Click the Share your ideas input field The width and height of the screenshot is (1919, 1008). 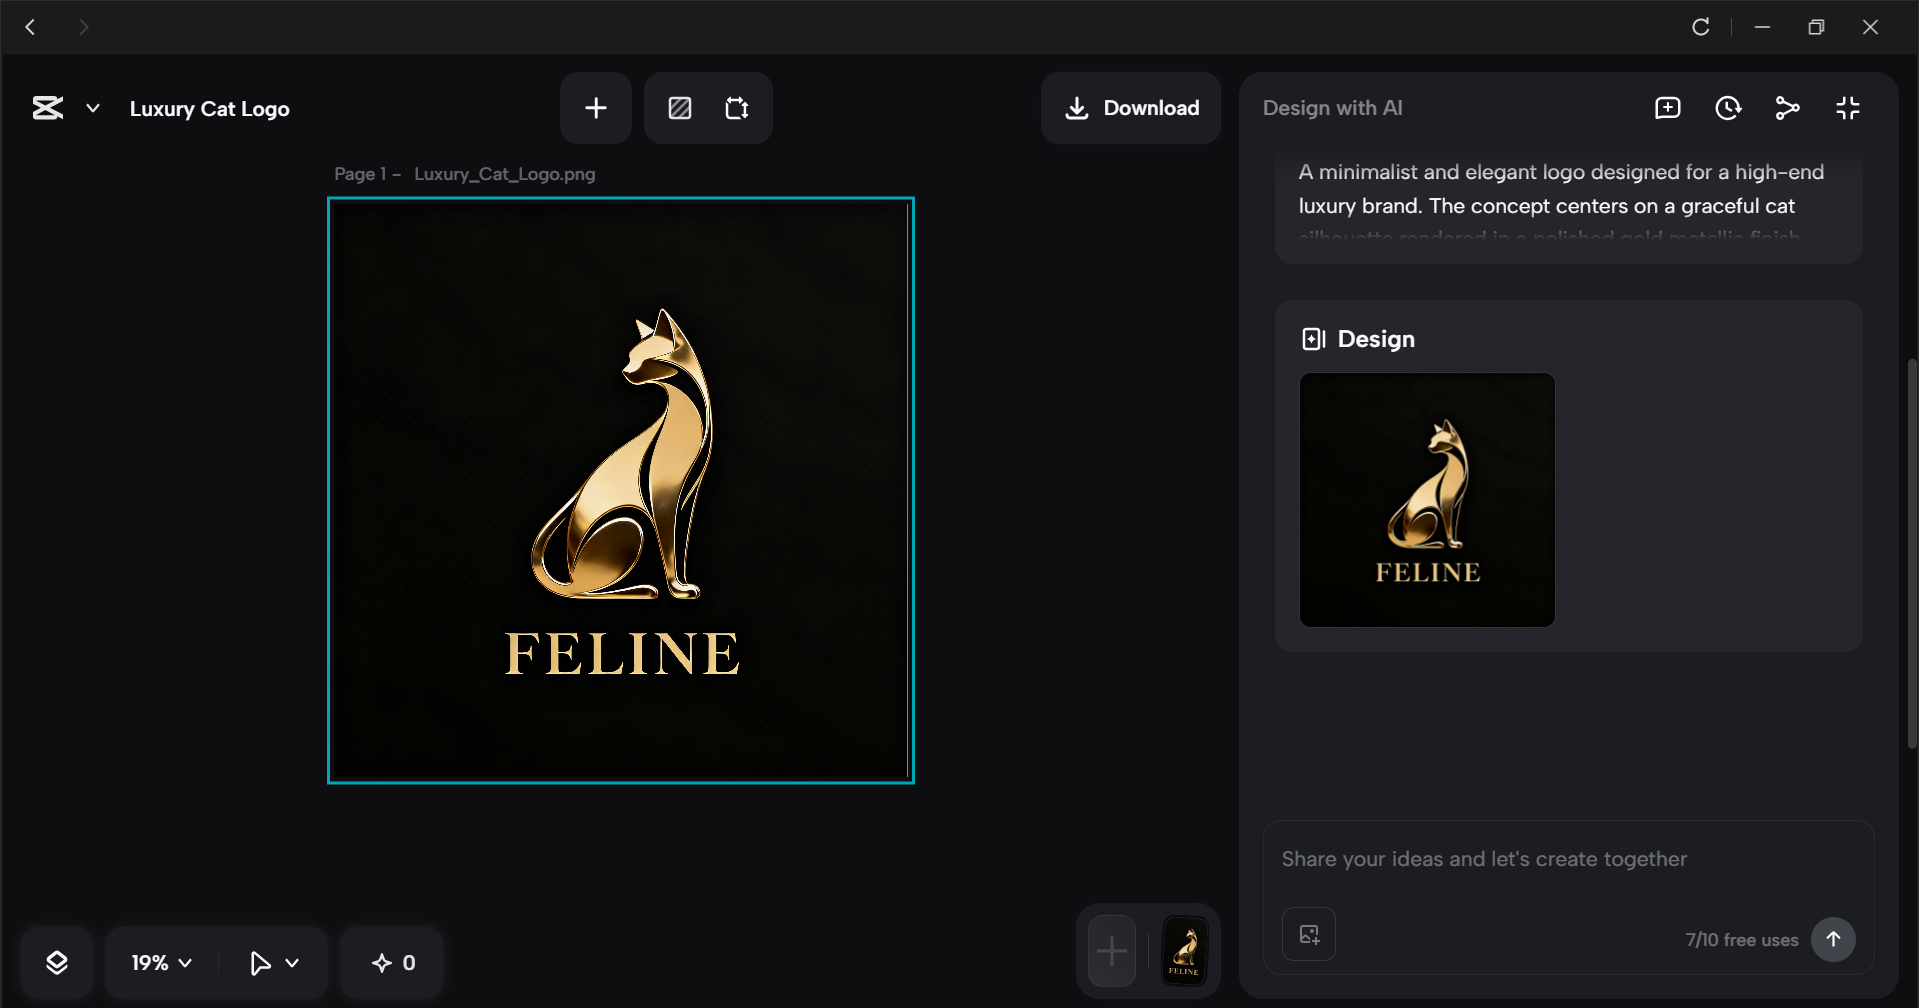tap(1484, 858)
